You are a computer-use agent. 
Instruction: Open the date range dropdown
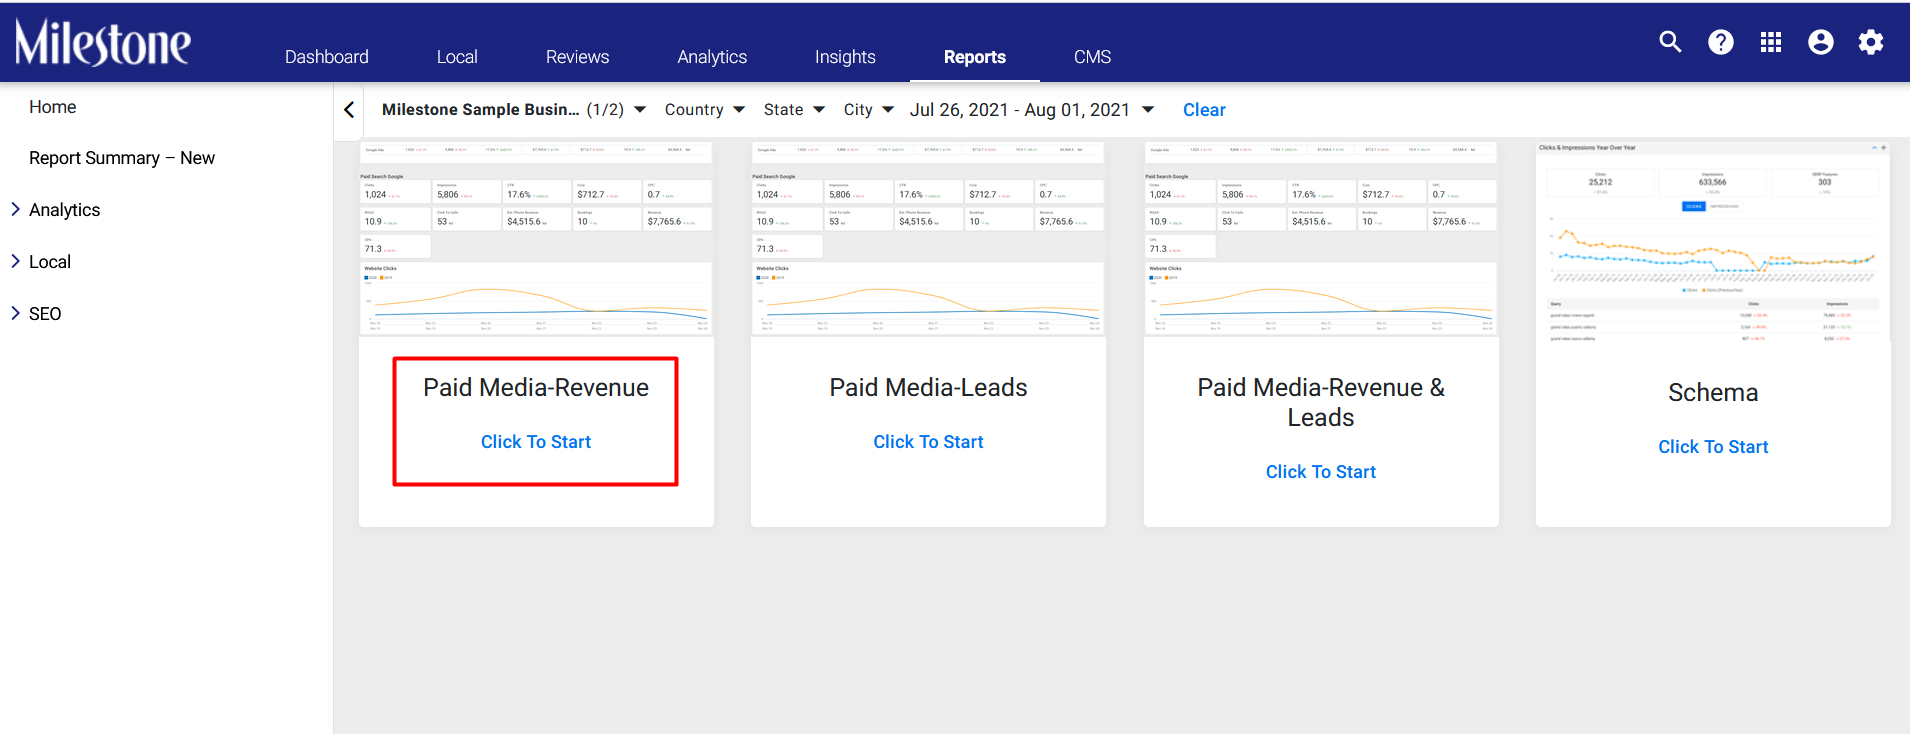coord(1032,110)
